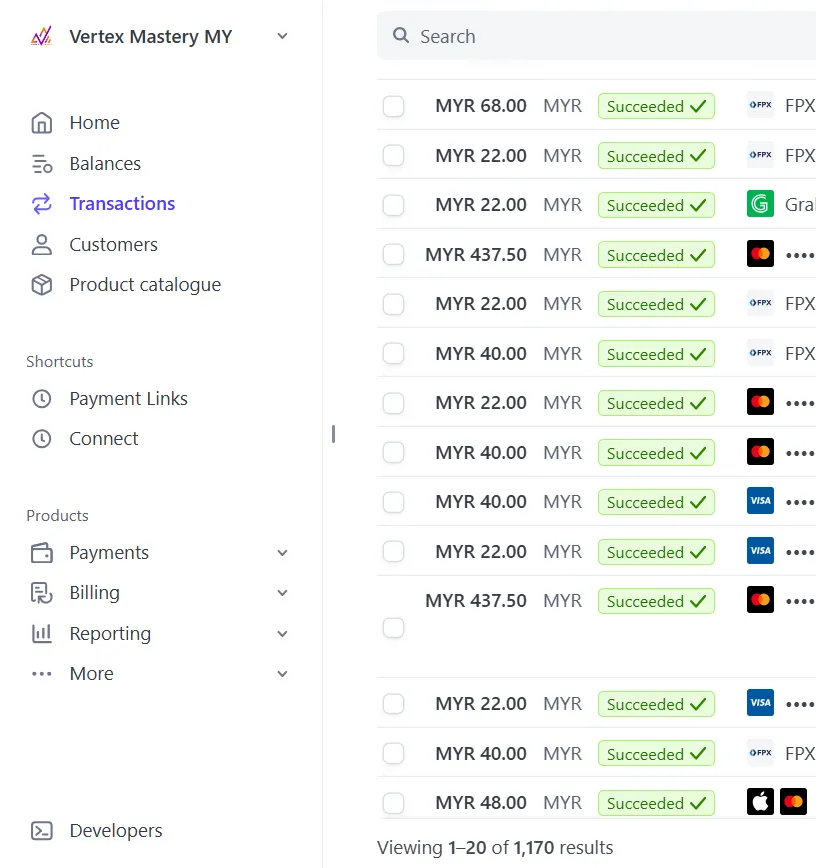Expand the More section chevron

(x=282, y=674)
